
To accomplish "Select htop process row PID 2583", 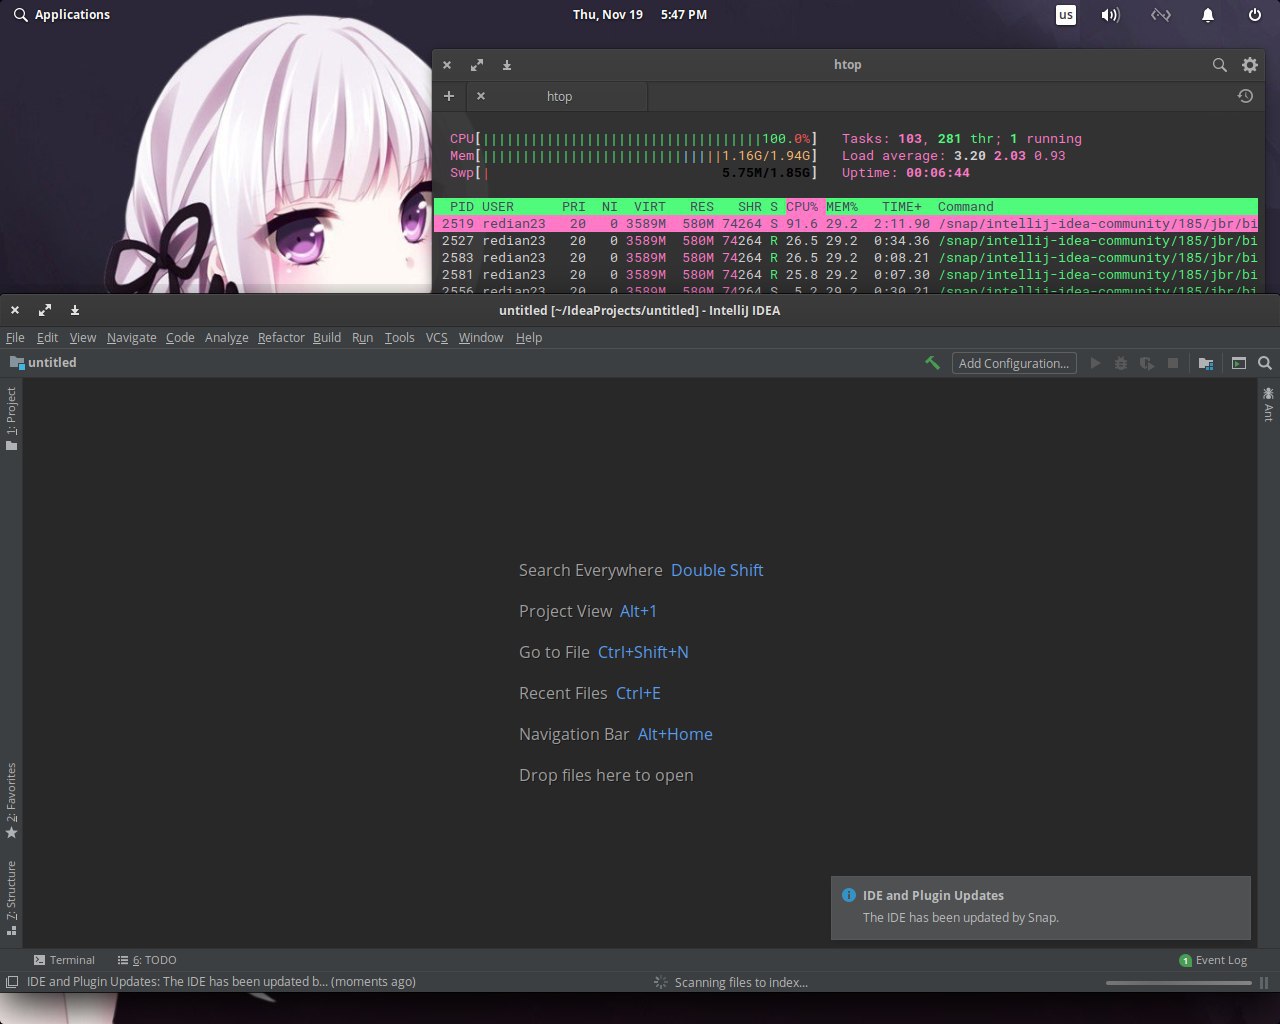I will pyautogui.click(x=846, y=258).
